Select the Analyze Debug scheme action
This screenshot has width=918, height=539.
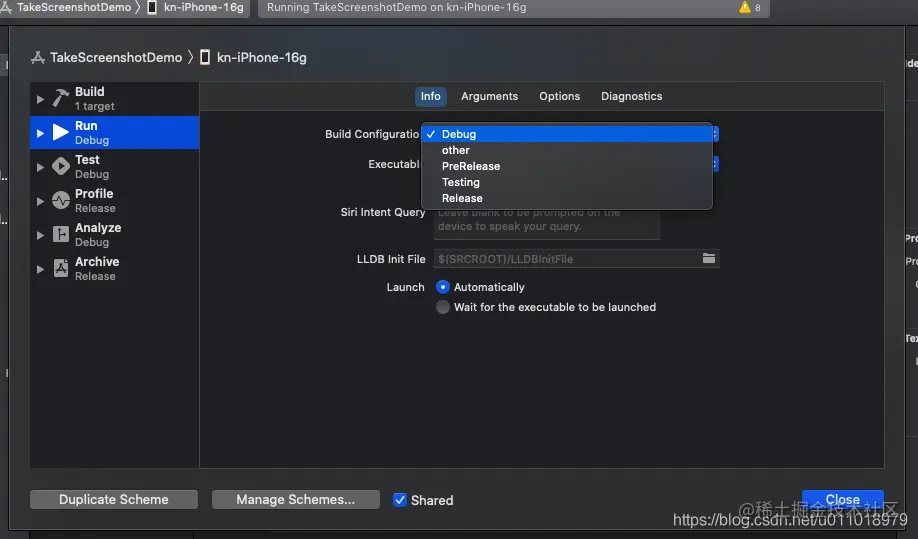point(114,234)
